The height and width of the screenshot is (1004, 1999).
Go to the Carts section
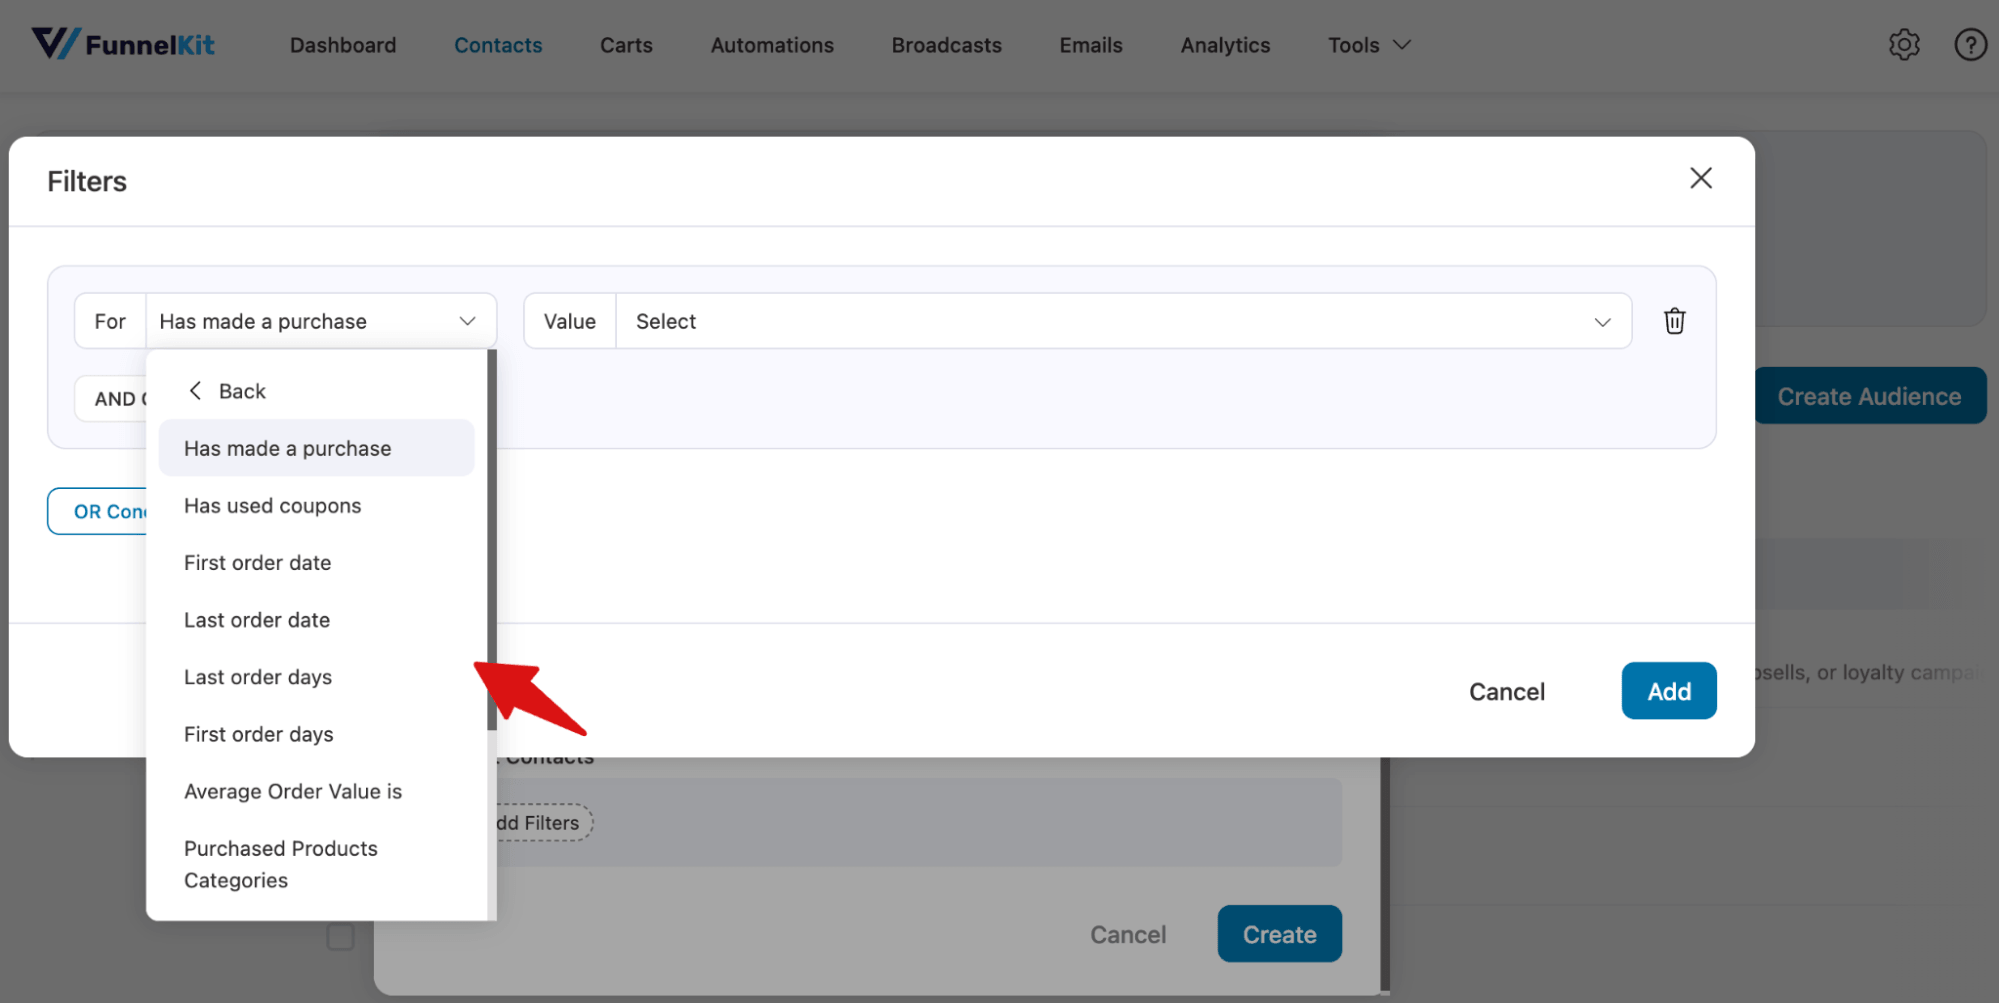626,45
